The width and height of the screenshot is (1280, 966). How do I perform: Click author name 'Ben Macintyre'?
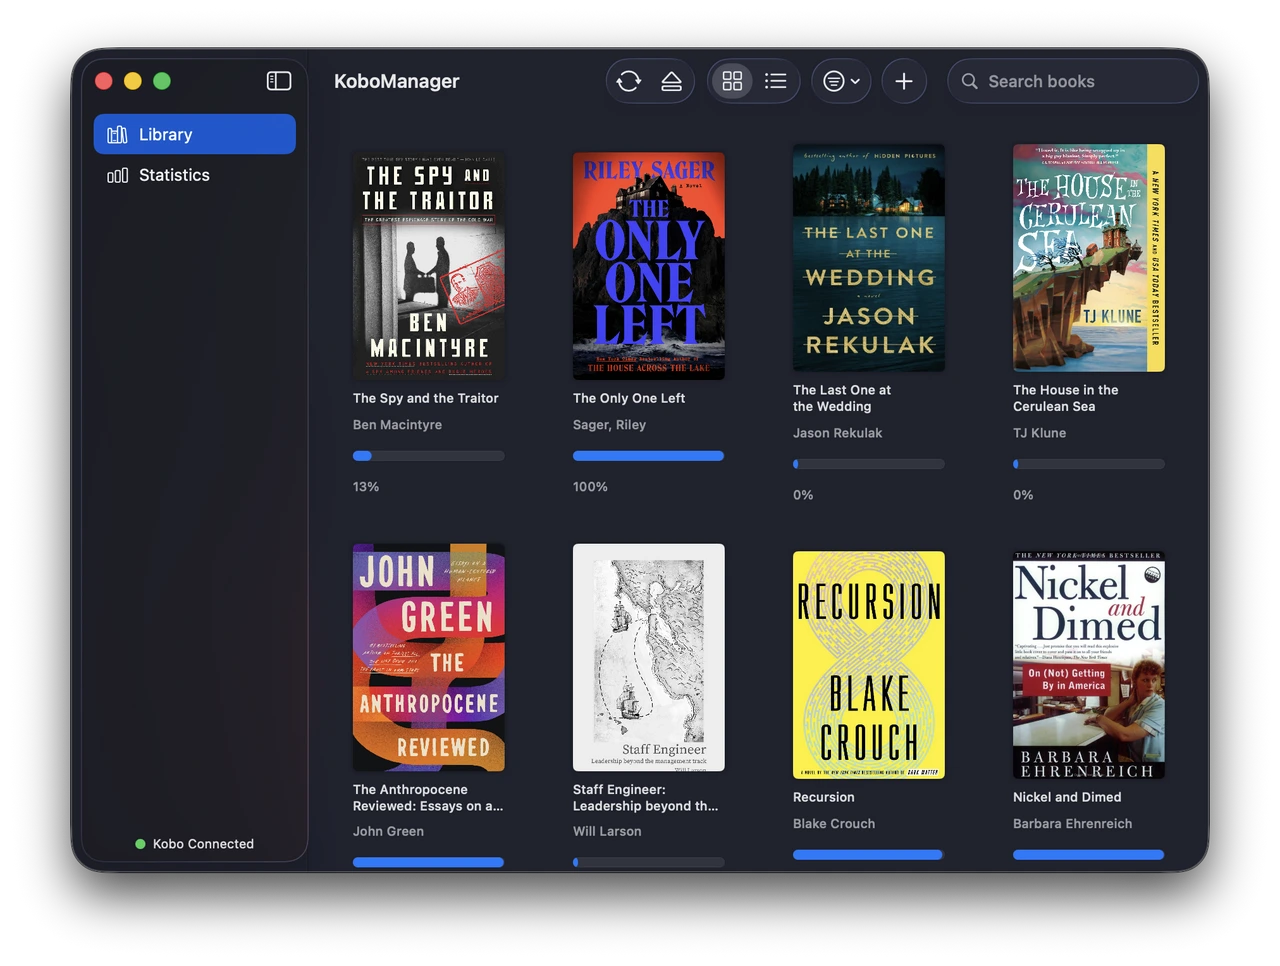click(397, 425)
